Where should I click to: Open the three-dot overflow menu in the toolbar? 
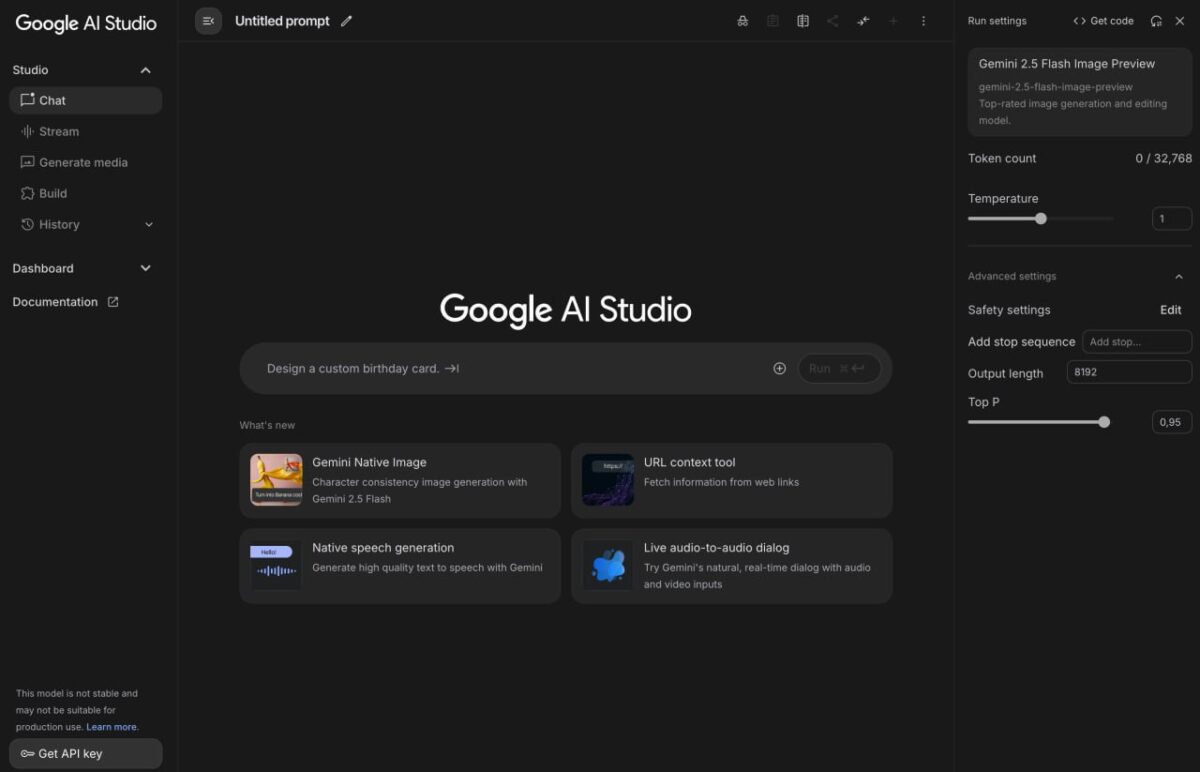[923, 20]
